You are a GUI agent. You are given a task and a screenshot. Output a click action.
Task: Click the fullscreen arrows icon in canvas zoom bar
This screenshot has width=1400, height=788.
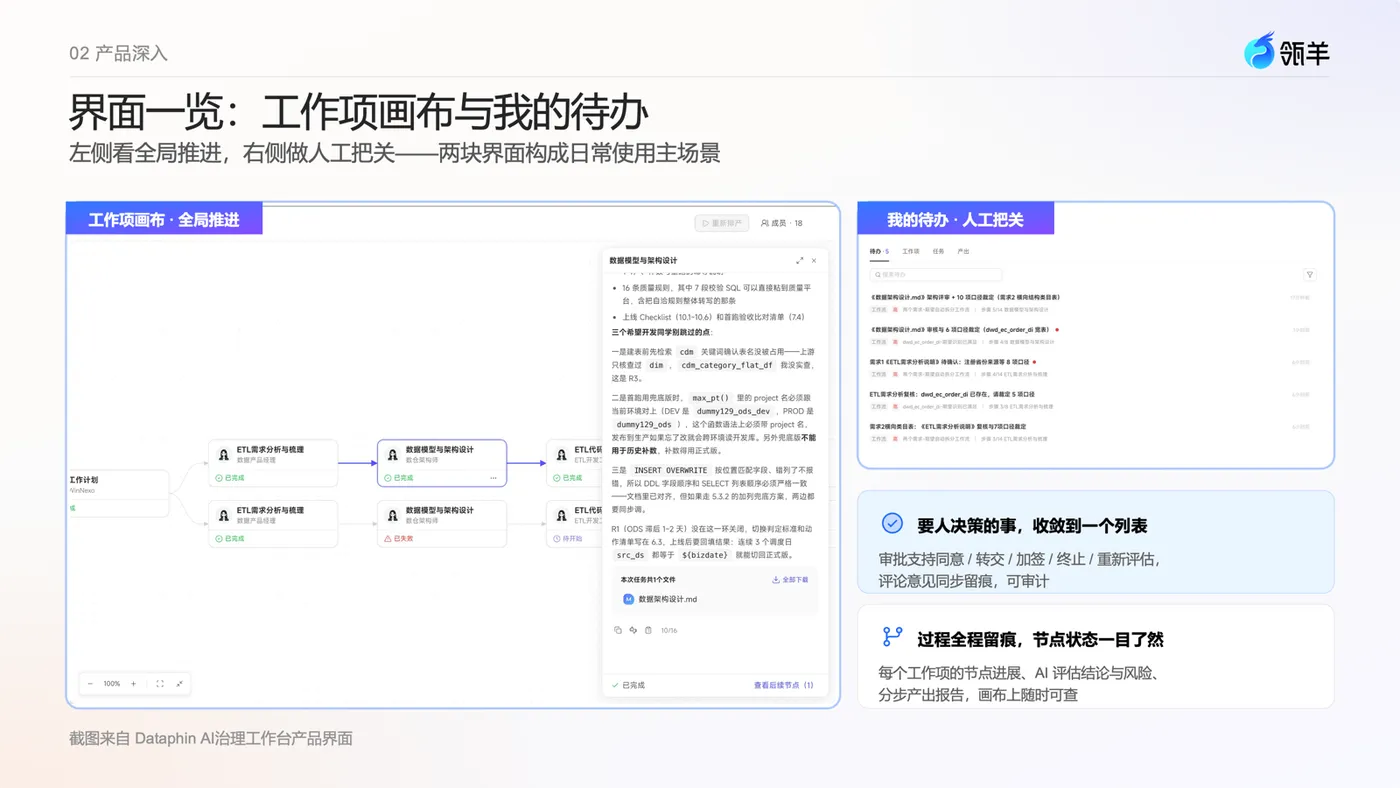pyautogui.click(x=179, y=684)
